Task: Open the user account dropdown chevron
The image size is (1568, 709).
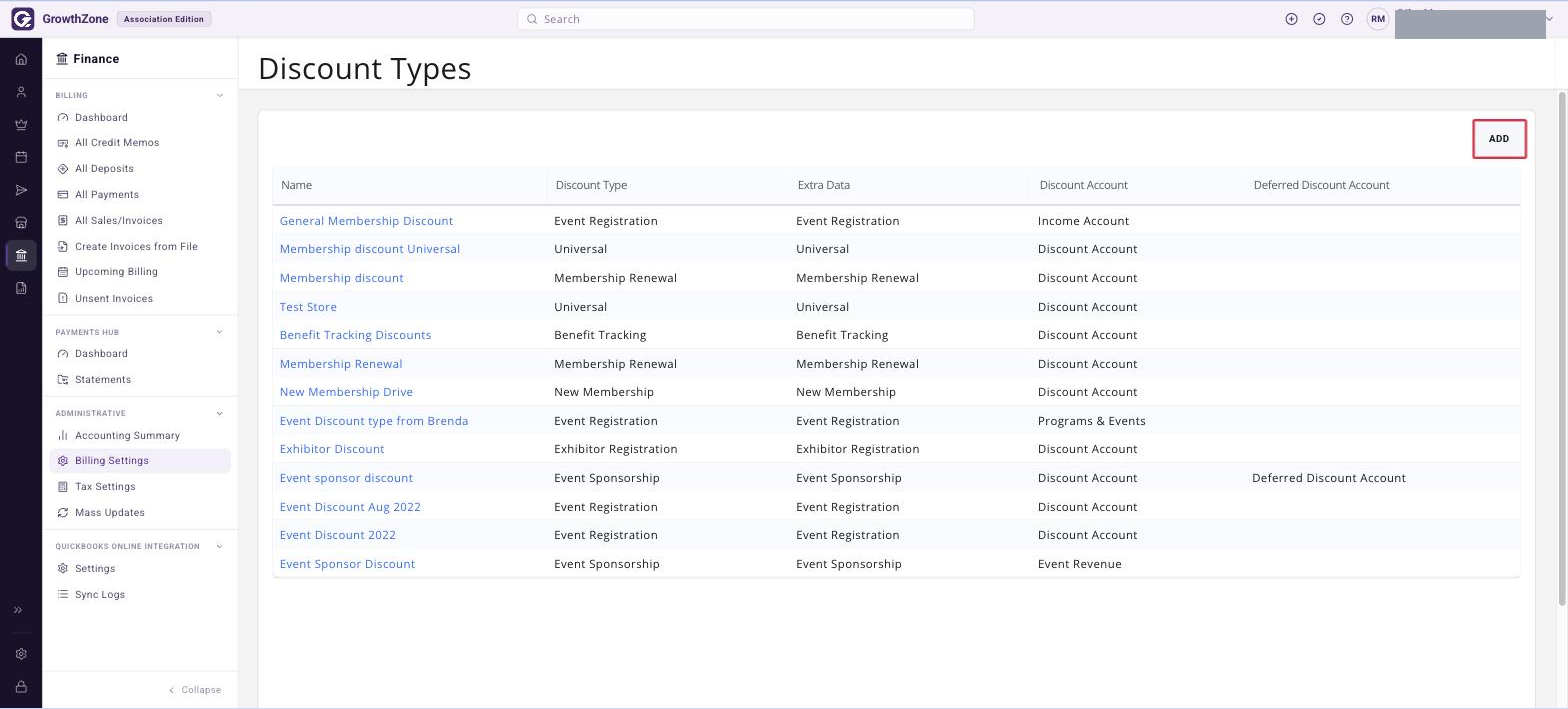Action: [1550, 19]
